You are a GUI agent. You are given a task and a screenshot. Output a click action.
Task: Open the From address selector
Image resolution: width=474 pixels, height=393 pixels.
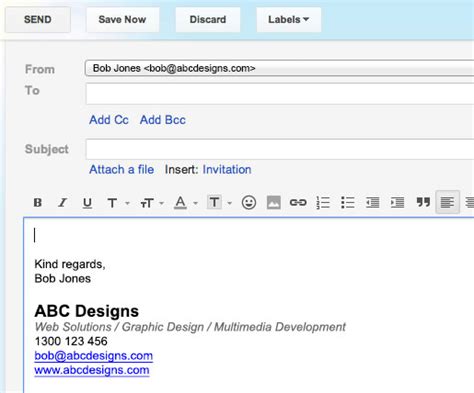tap(279, 68)
